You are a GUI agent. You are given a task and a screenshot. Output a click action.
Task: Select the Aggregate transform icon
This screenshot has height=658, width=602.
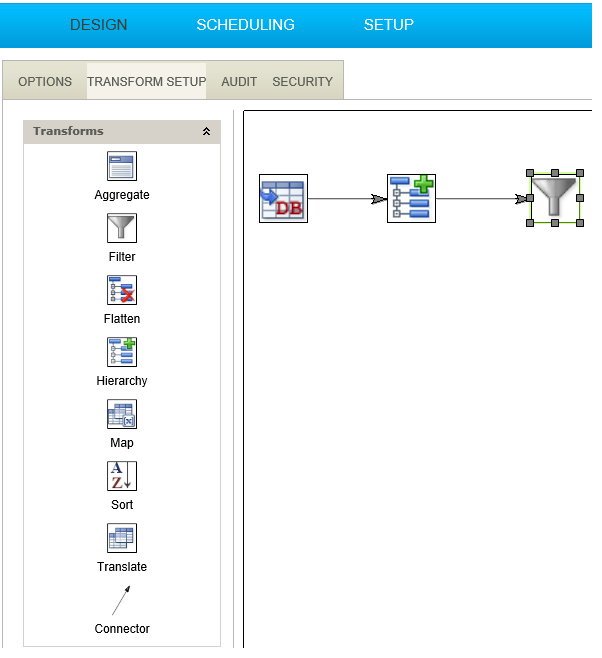[x=122, y=166]
